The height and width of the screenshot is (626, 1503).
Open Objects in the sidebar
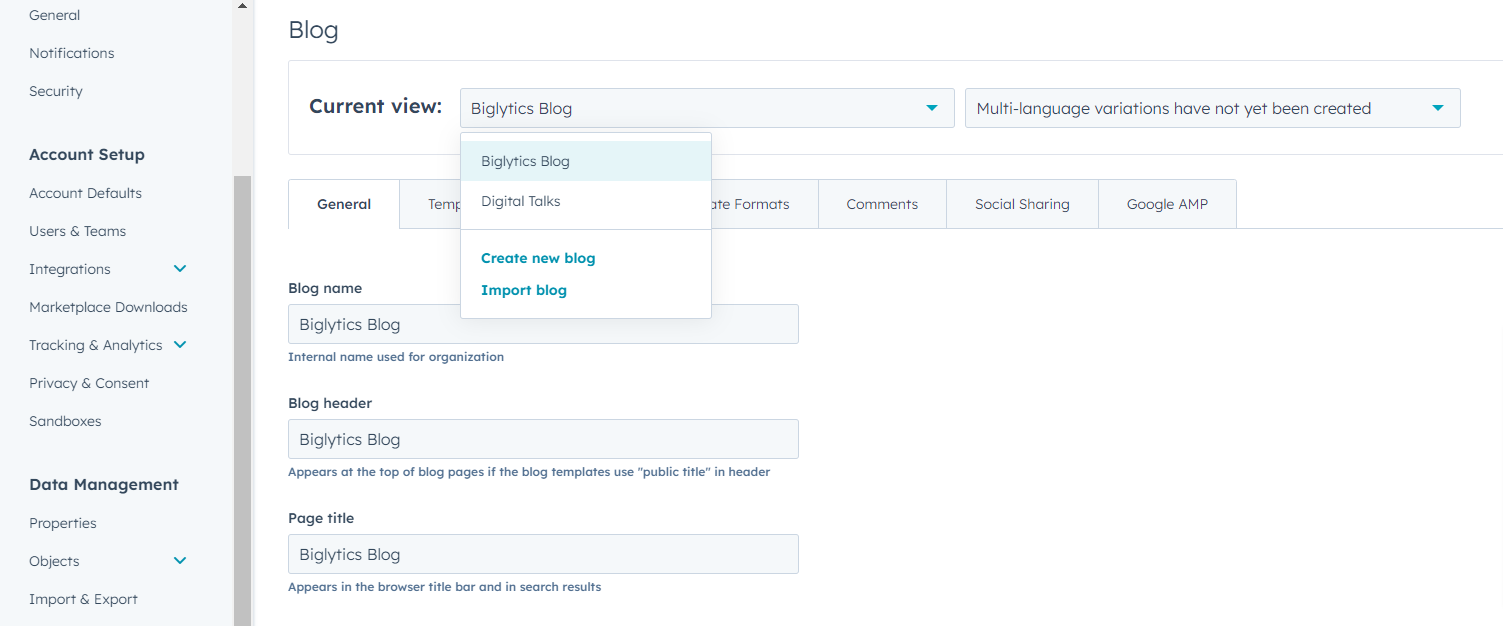pyautogui.click(x=54, y=561)
